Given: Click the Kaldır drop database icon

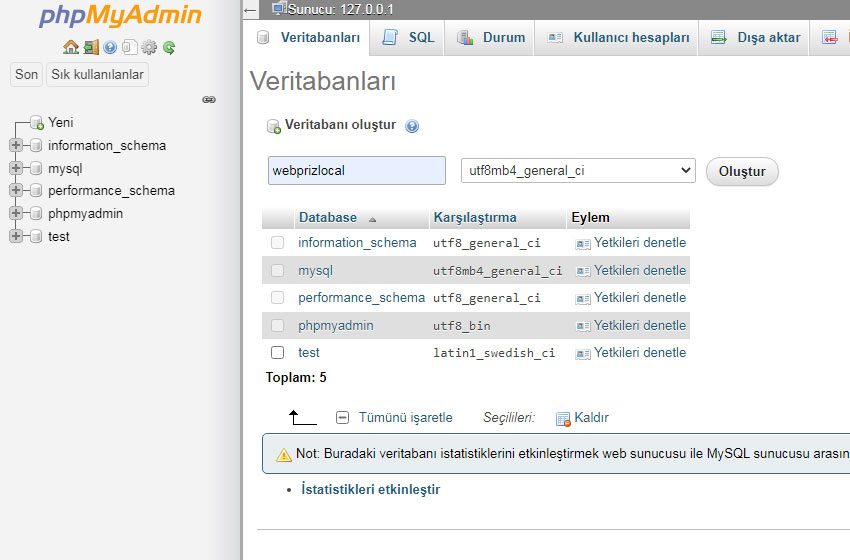Looking at the screenshot, I should point(563,419).
